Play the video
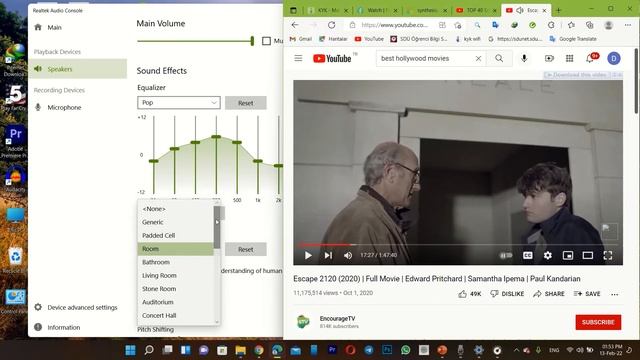Viewport: 640px width, 360px height. pyautogui.click(x=308, y=256)
